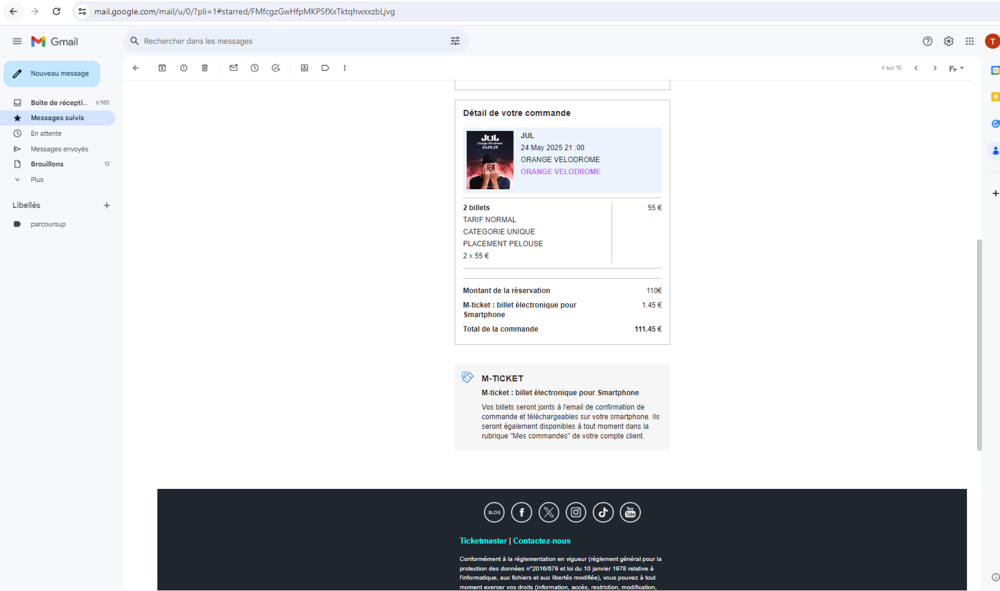Move email to another folder
The width and height of the screenshot is (1000, 591).
[304, 68]
